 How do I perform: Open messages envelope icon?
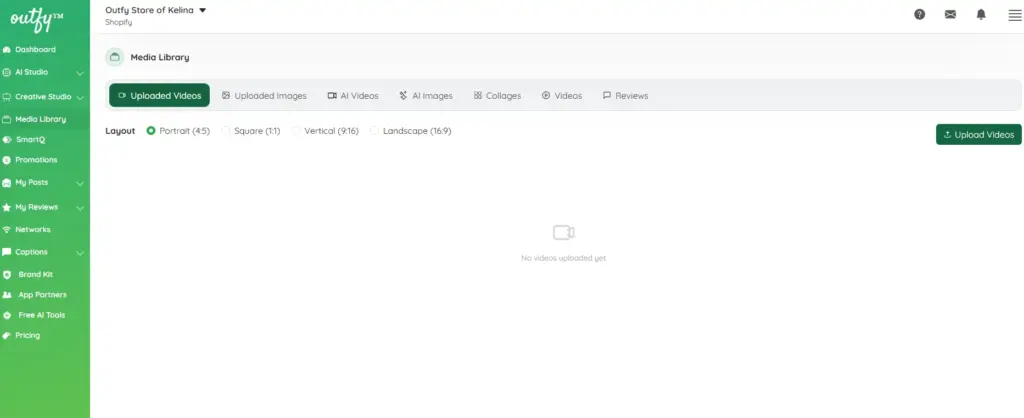click(x=950, y=14)
